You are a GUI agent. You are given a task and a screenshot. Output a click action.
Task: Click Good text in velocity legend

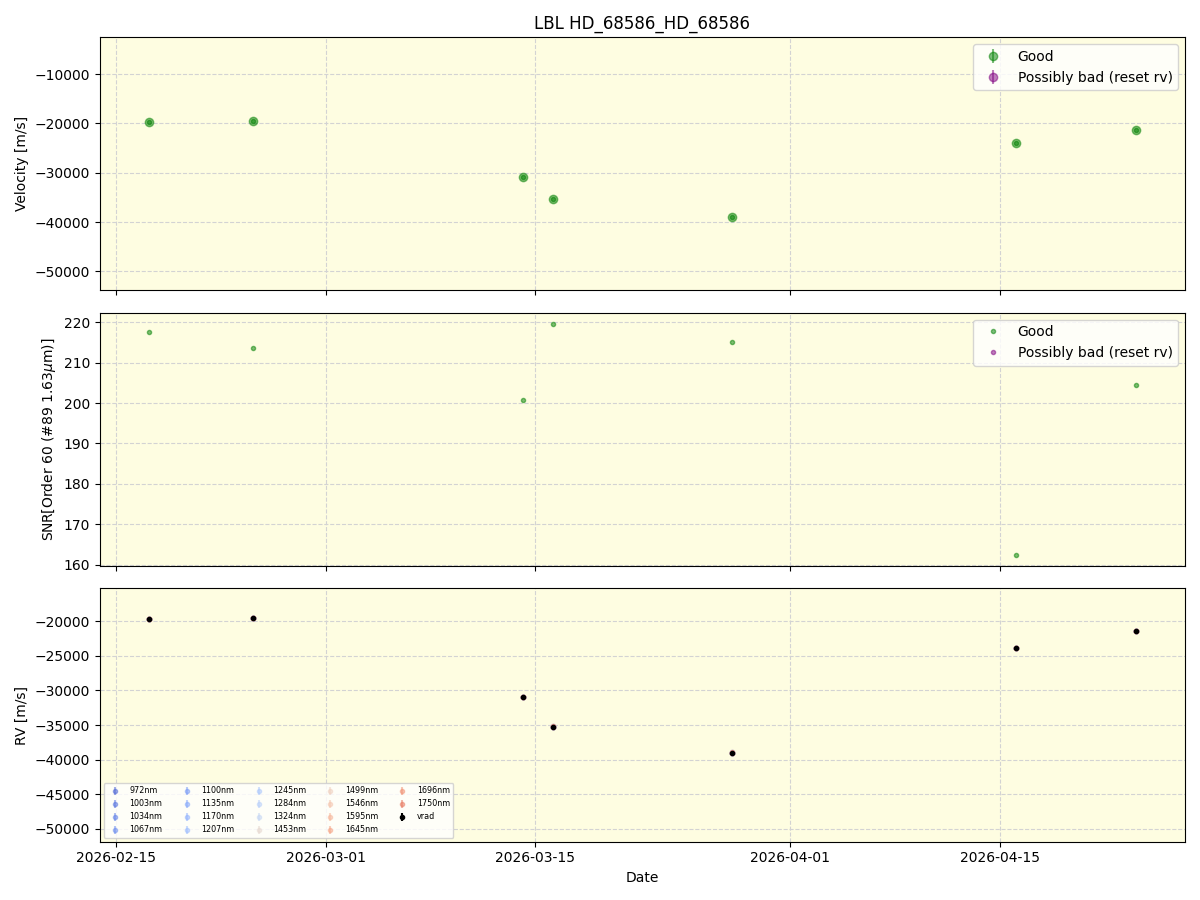(1035, 57)
